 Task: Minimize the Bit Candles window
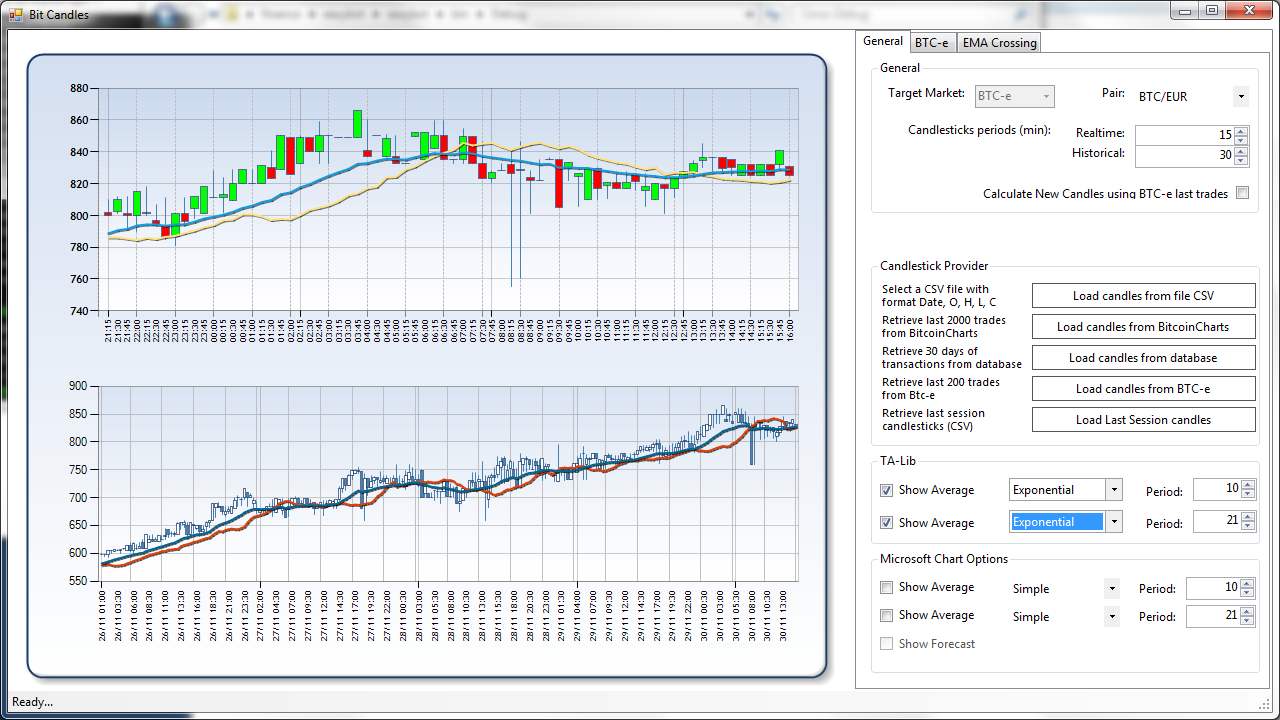[x=1186, y=10]
